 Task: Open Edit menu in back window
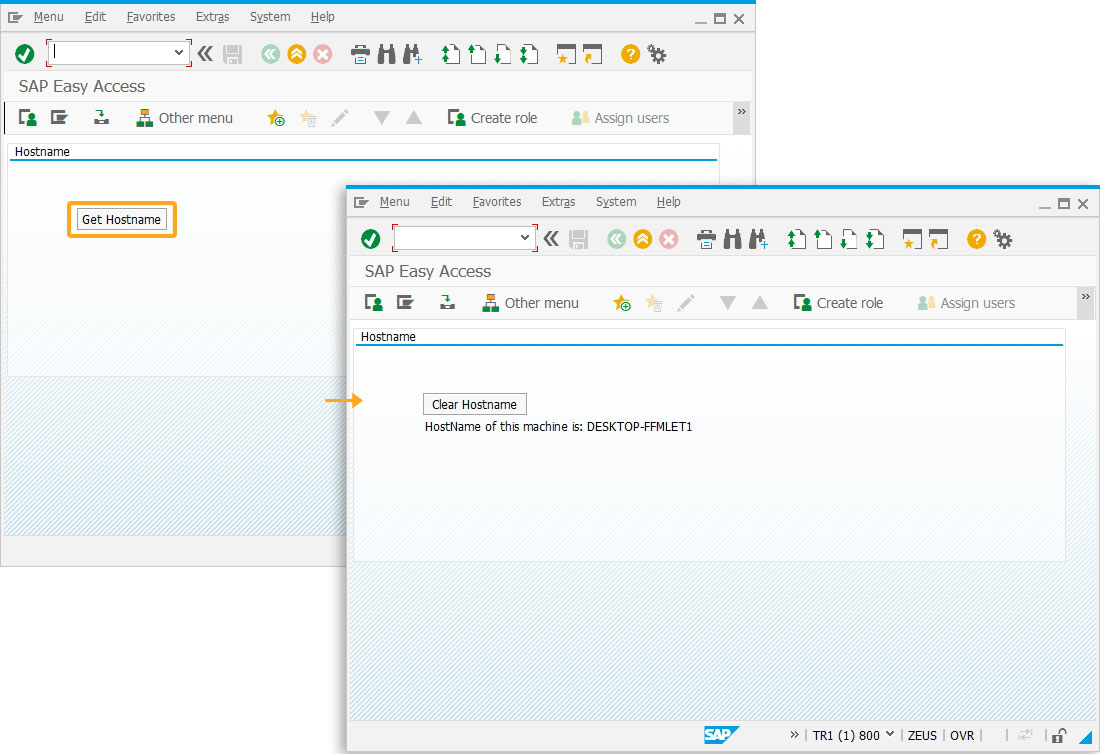pyautogui.click(x=95, y=17)
